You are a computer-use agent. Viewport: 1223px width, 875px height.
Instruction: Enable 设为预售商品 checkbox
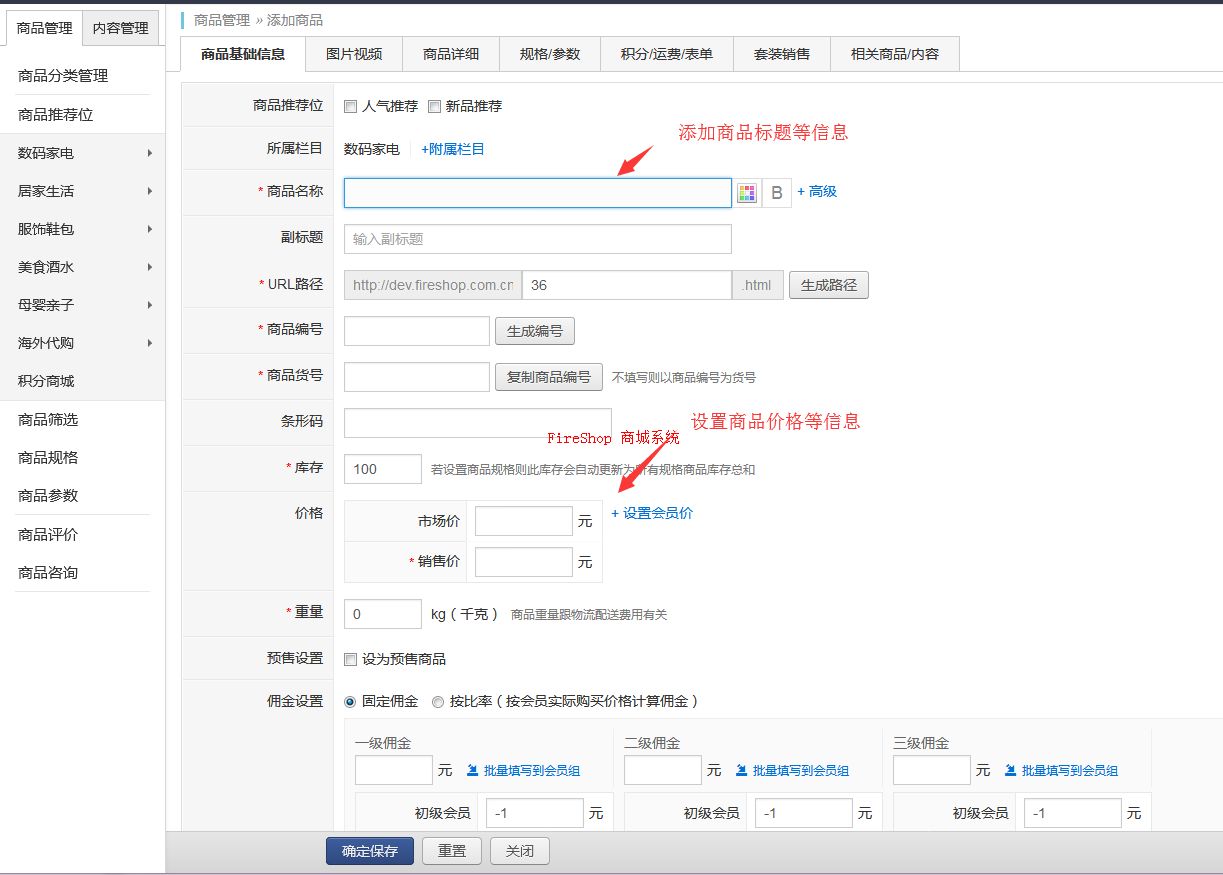pyautogui.click(x=351, y=659)
